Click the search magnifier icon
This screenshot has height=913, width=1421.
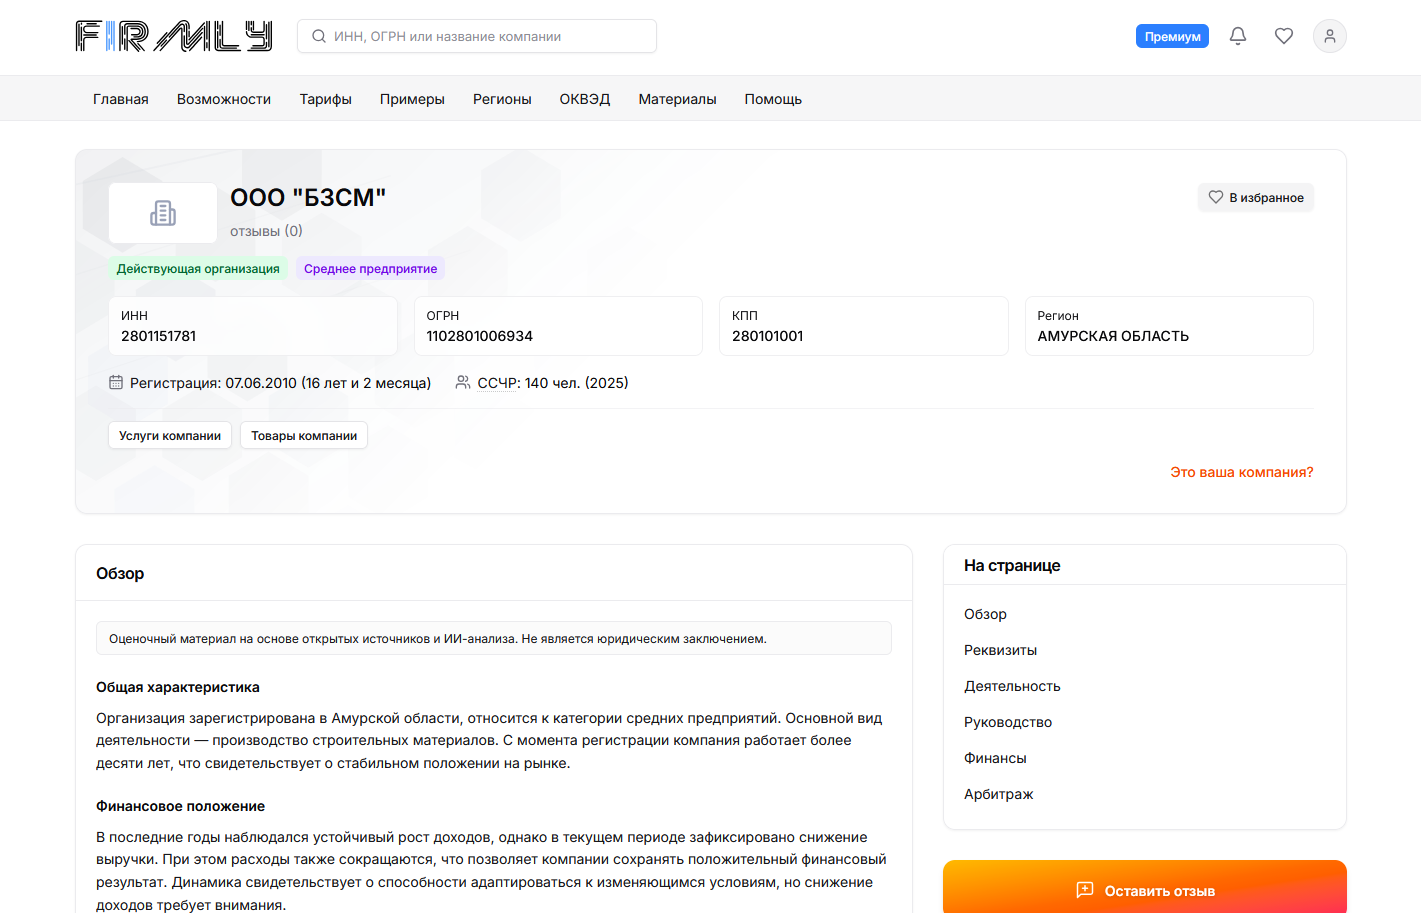point(319,36)
